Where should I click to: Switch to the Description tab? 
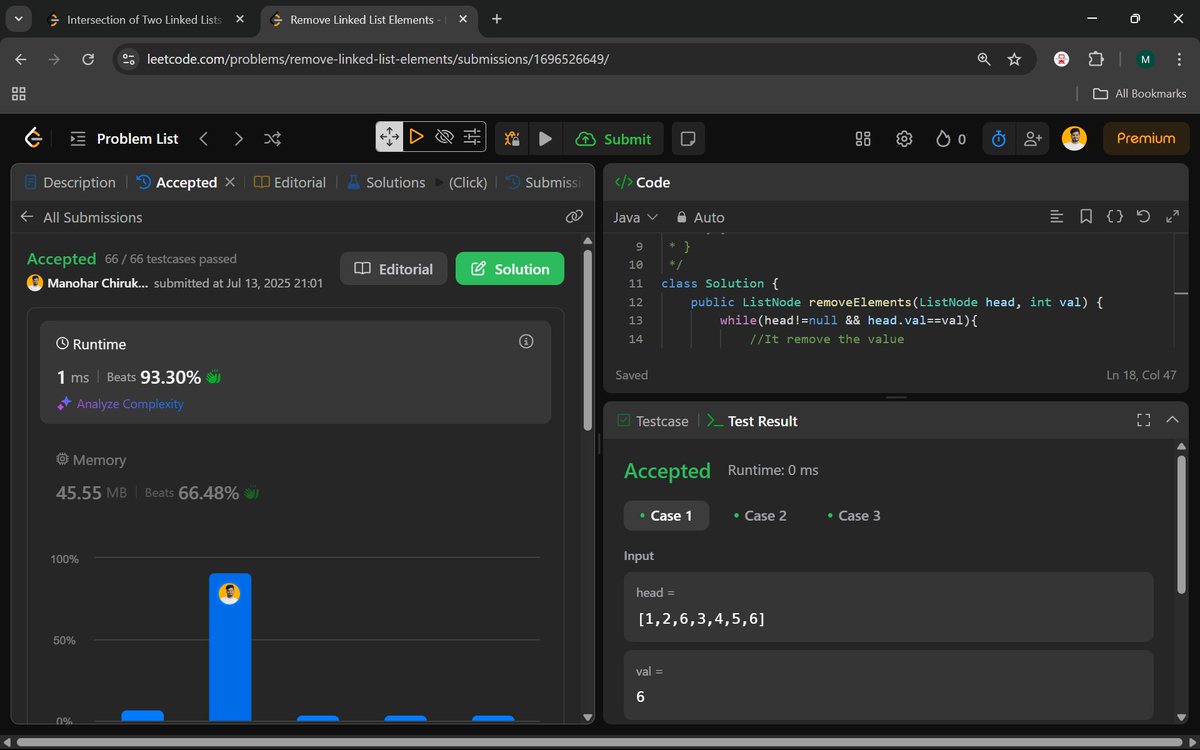pyautogui.click(x=70, y=182)
